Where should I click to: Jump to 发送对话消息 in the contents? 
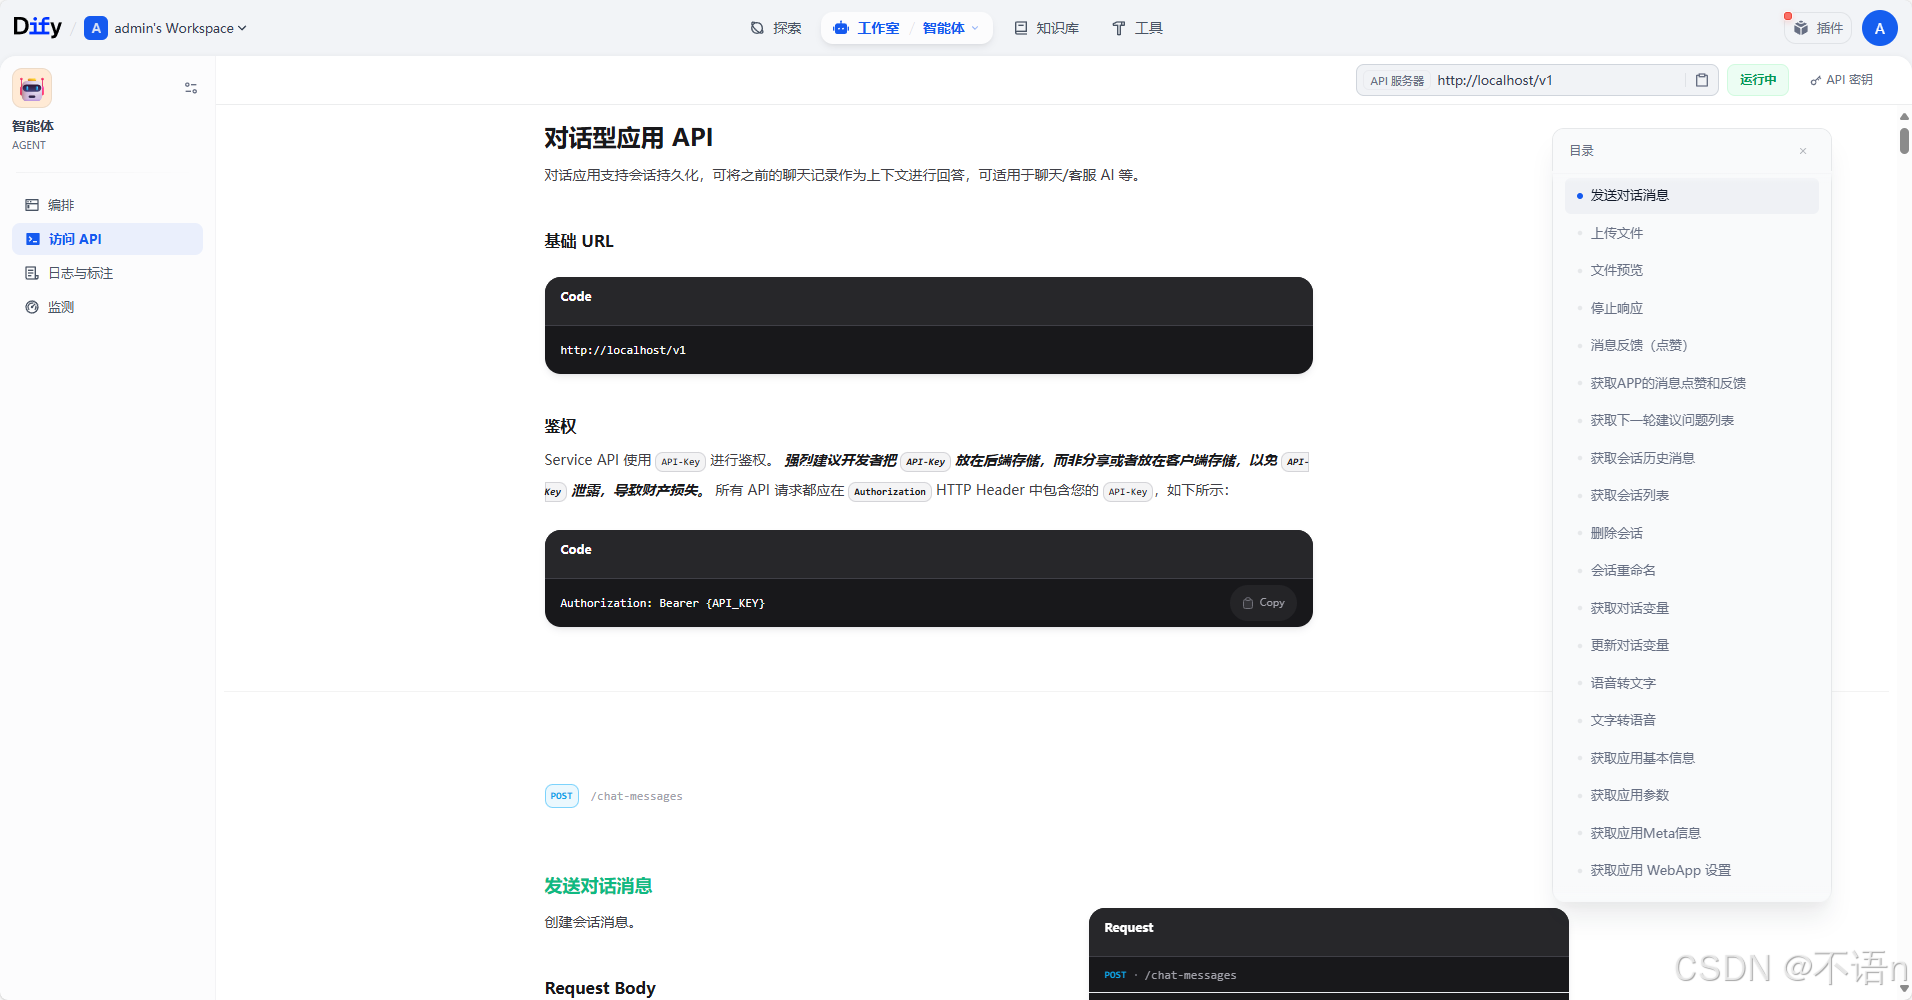click(1691, 196)
